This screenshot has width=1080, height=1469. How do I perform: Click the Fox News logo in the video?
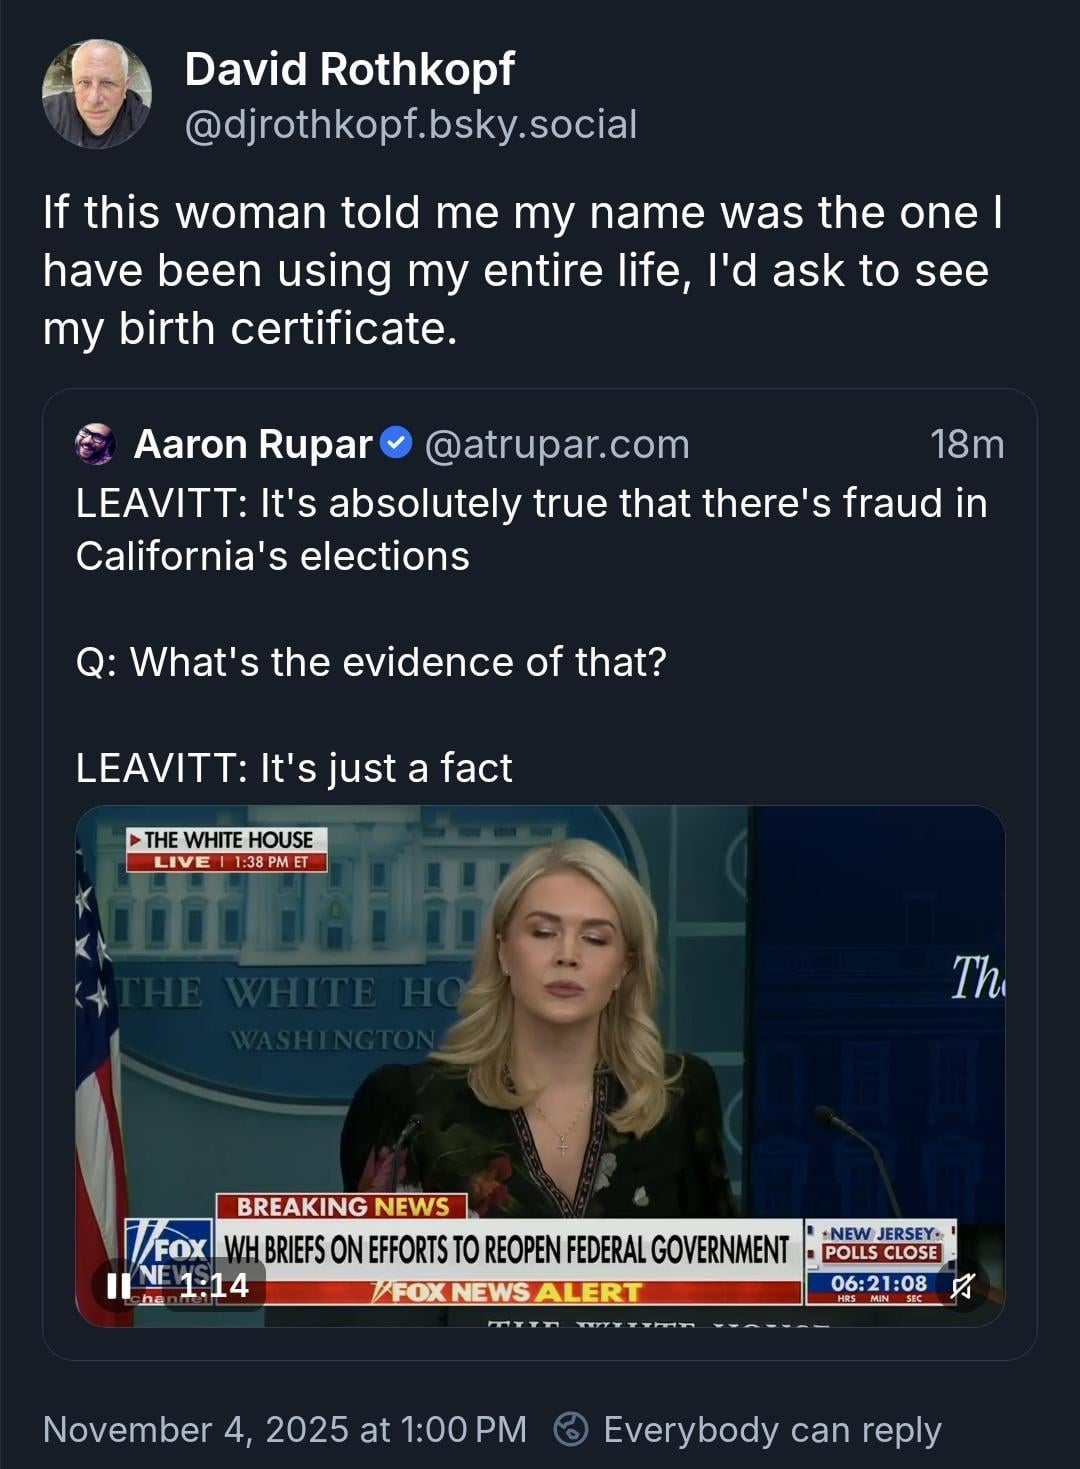point(168,1256)
